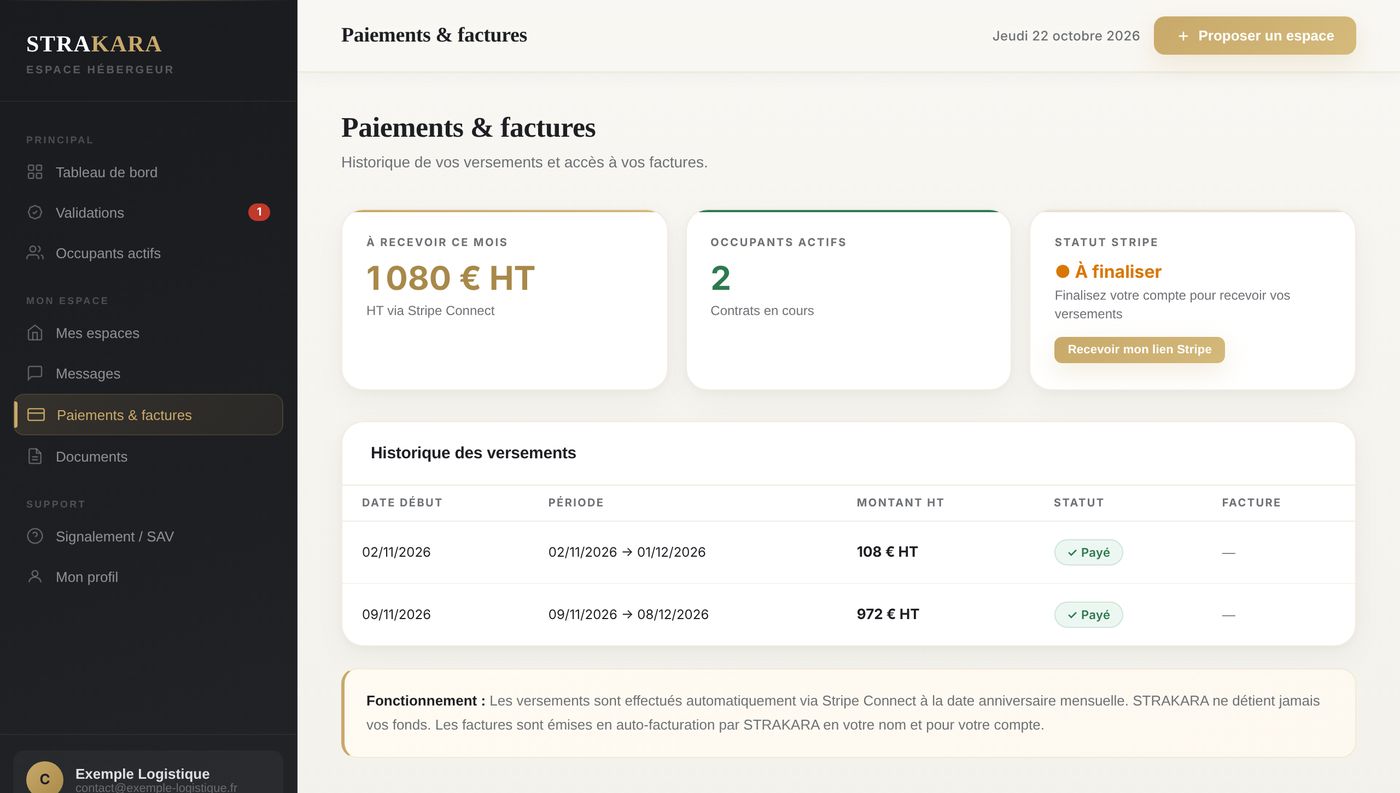Click the Signalement / SAV help icon
Image resolution: width=1400 pixels, height=793 pixels.
coord(35,536)
